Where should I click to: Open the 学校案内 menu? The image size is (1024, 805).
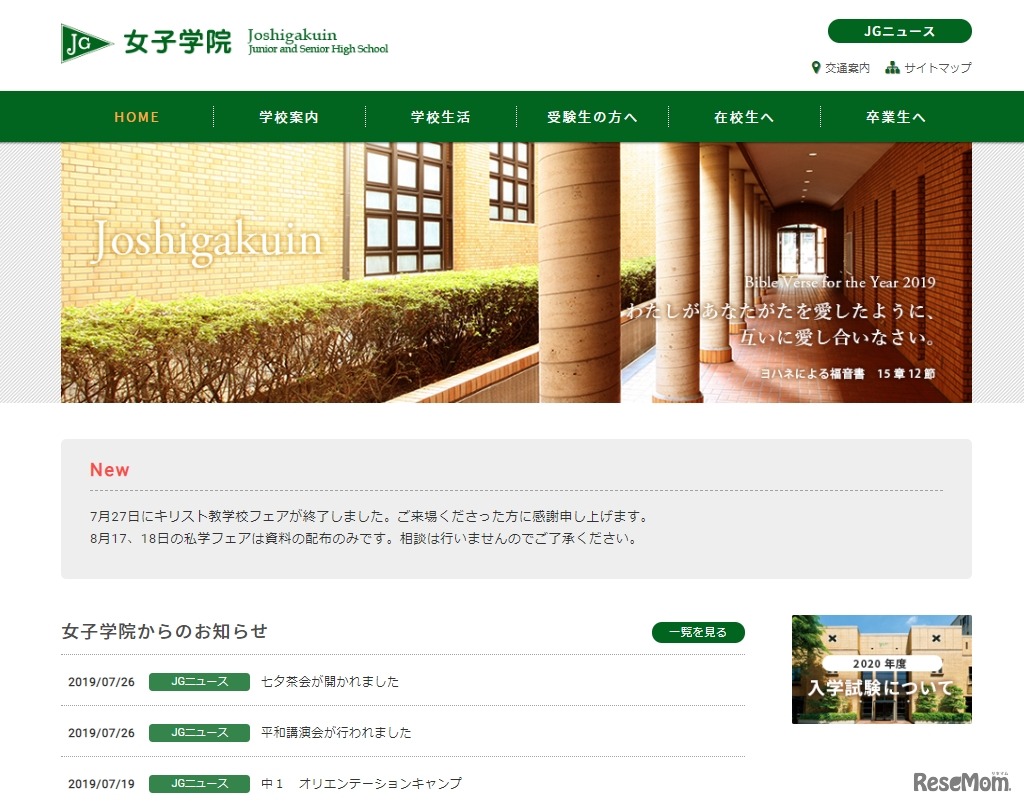click(x=288, y=117)
